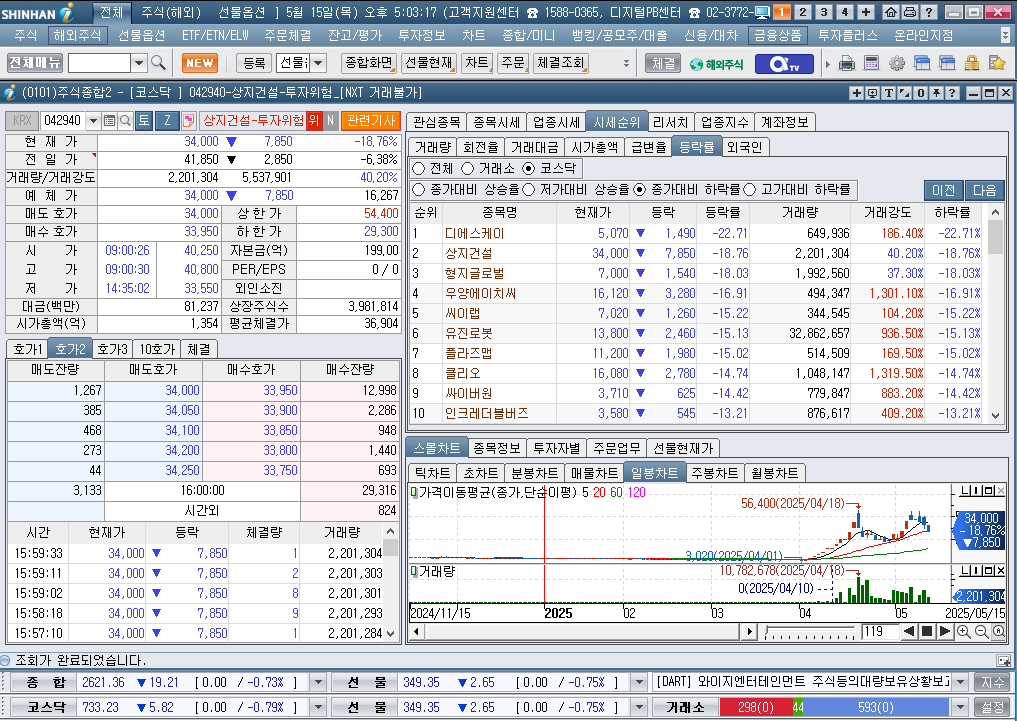1017x721 pixels.
Task: Open the alpha TV icon
Action: pyautogui.click(x=784, y=64)
